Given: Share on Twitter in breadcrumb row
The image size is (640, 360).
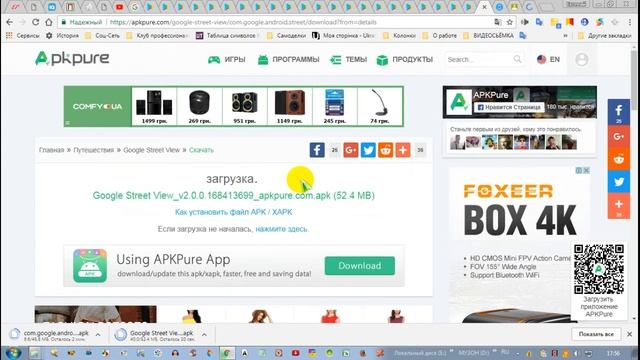Looking at the screenshot, I should 368,150.
